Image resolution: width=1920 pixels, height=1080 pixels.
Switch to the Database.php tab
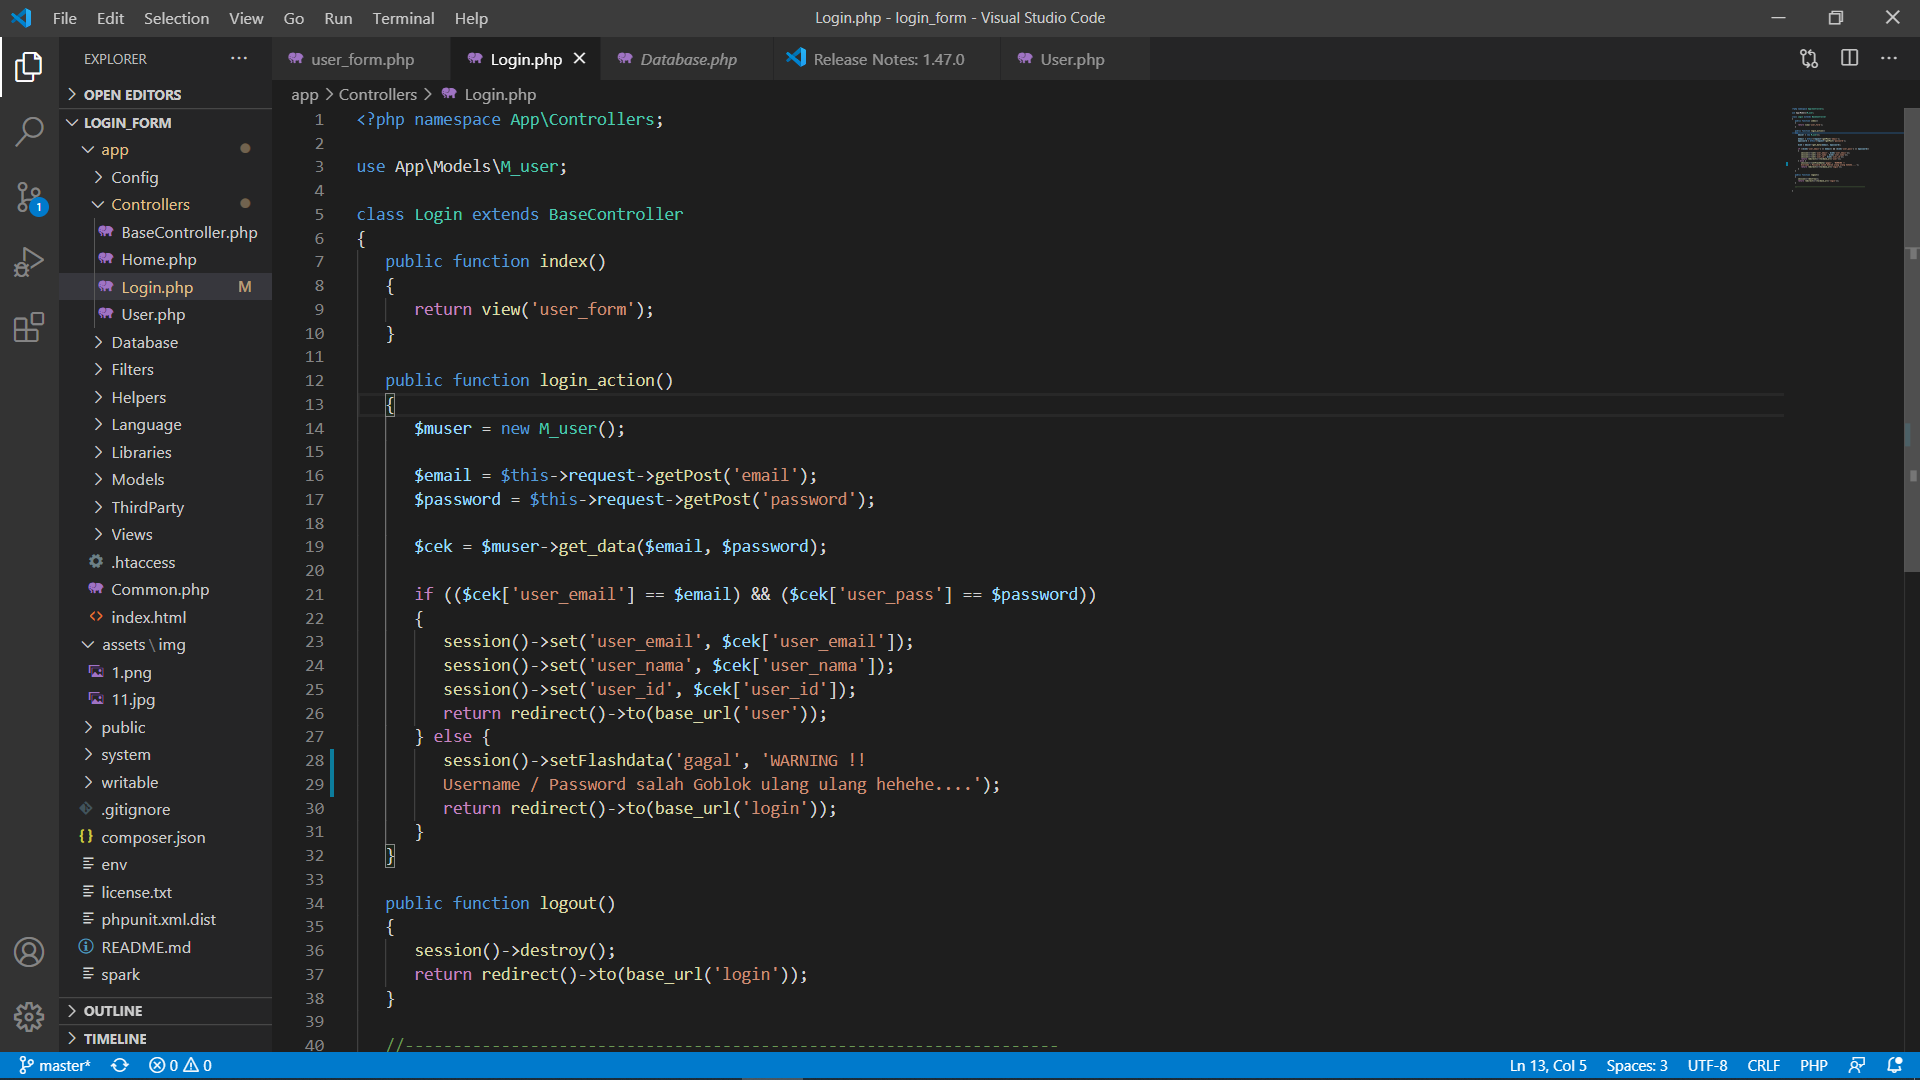[x=687, y=59]
